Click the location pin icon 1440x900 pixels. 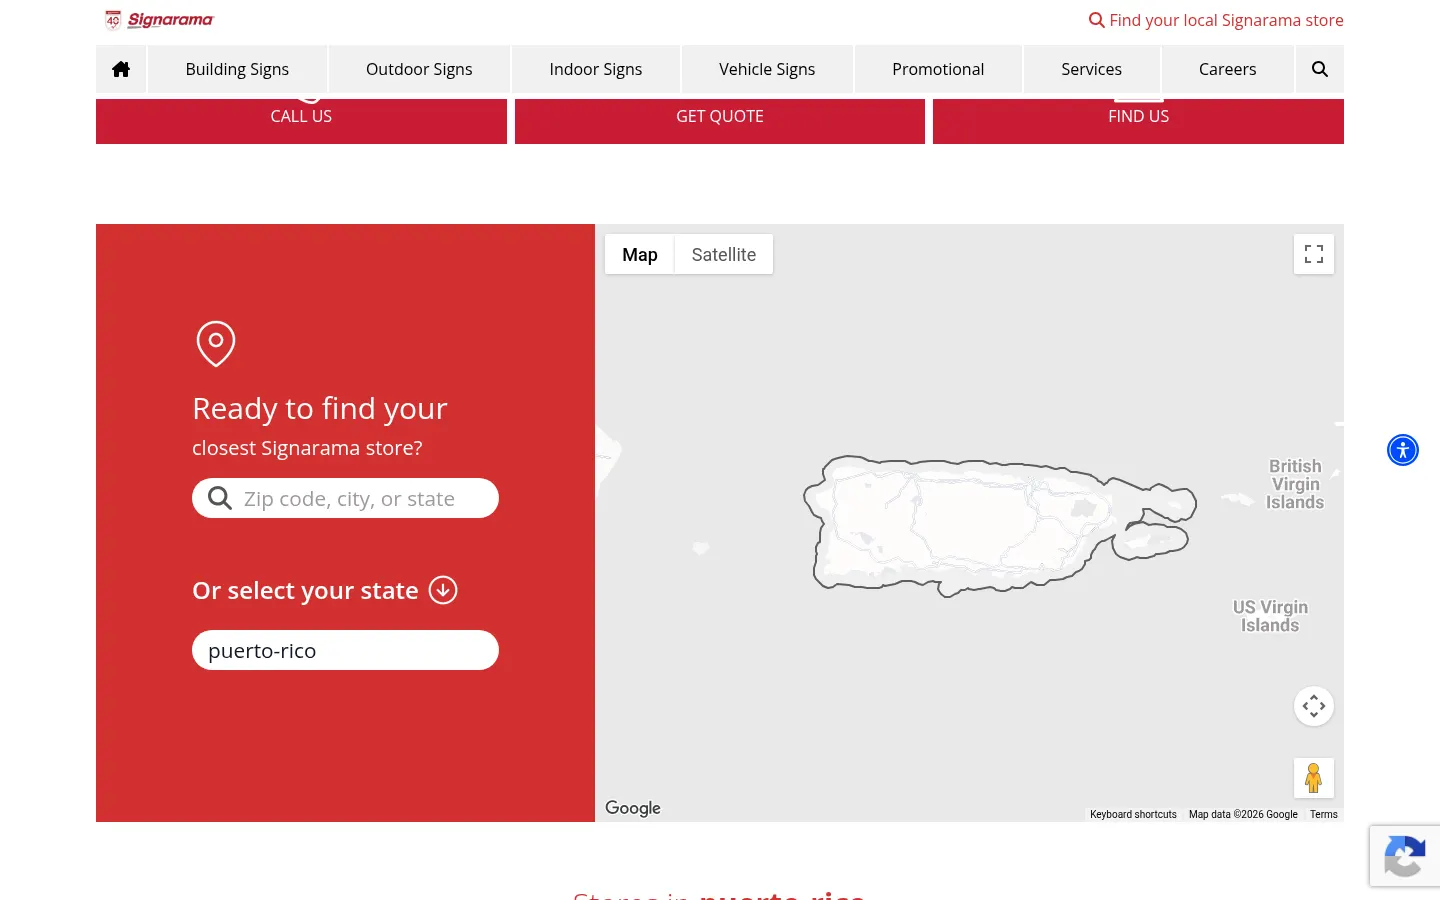coord(216,344)
